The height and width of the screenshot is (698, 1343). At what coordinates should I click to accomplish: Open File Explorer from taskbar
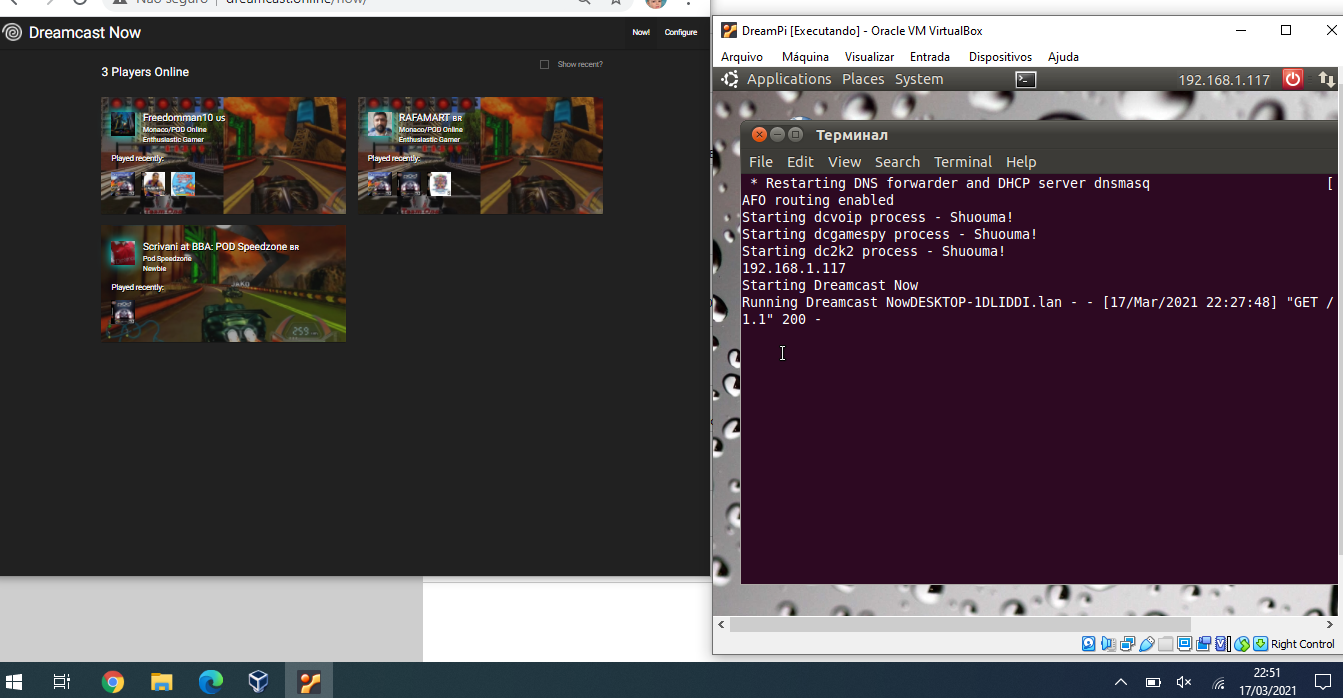[x=162, y=682]
